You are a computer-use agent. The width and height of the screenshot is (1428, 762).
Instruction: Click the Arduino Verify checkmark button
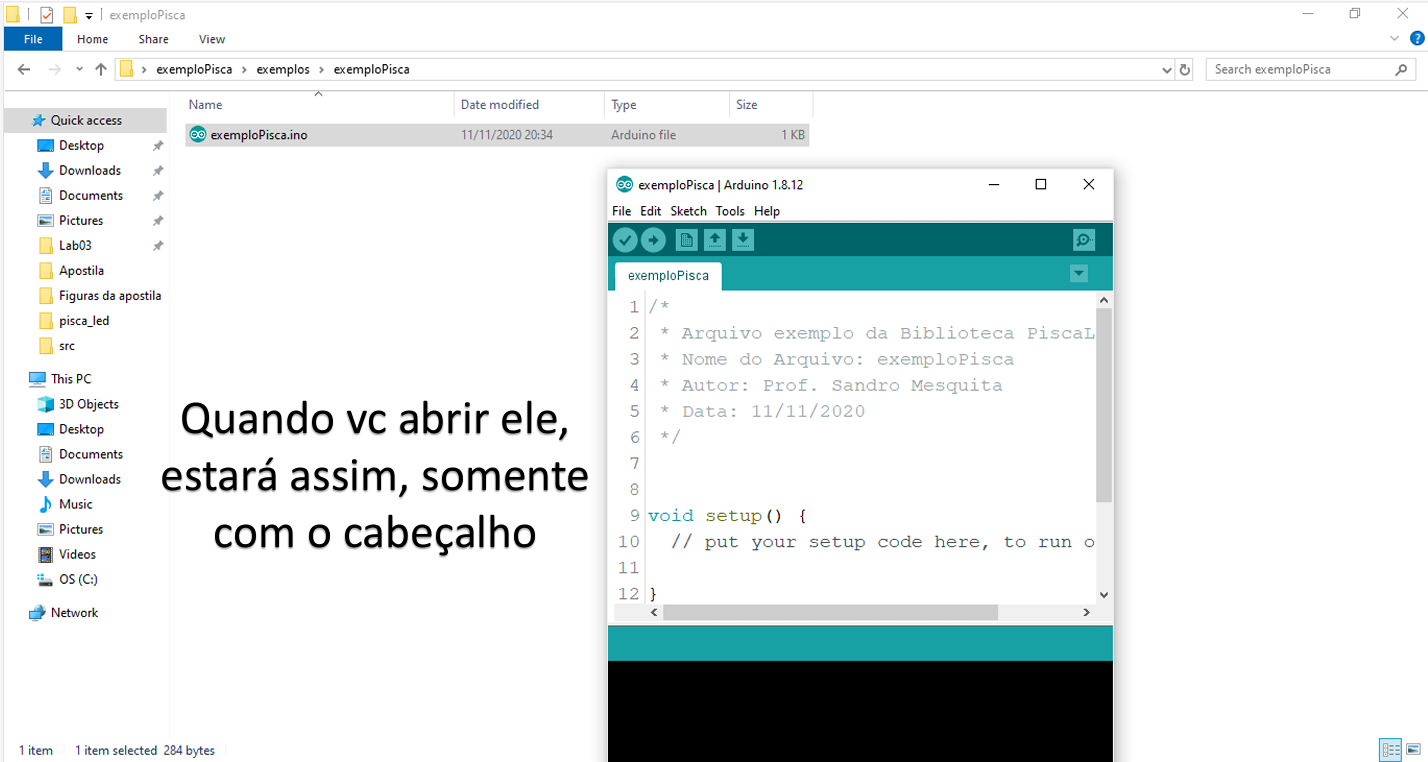point(625,240)
